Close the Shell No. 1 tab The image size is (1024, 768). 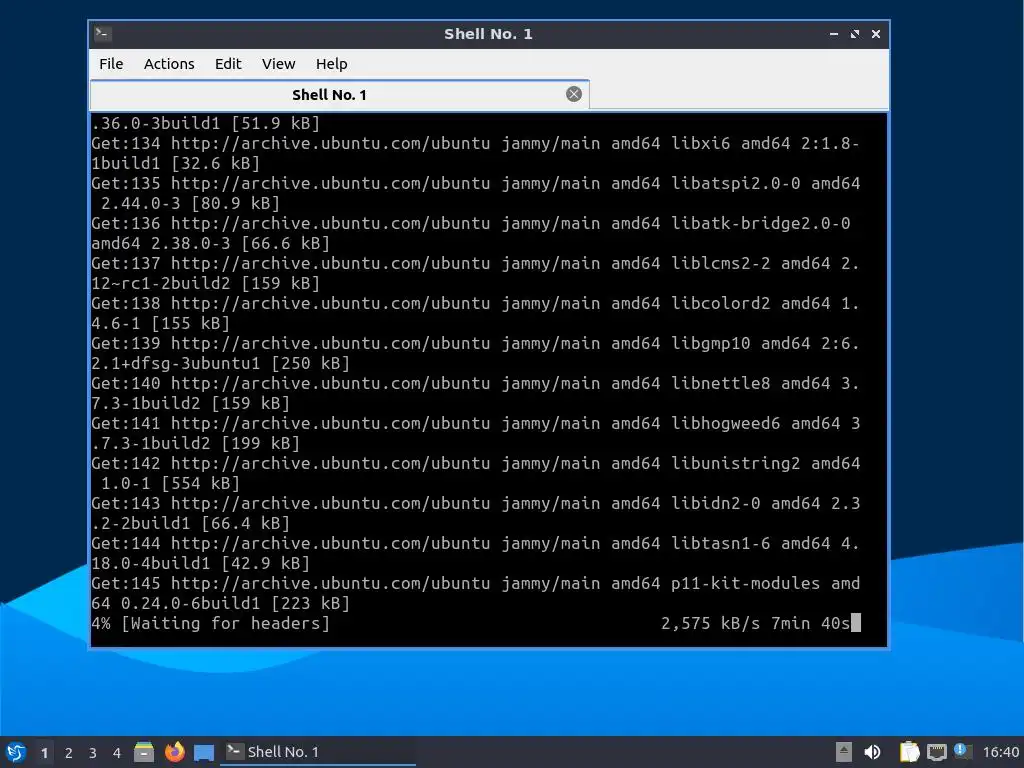(573, 94)
